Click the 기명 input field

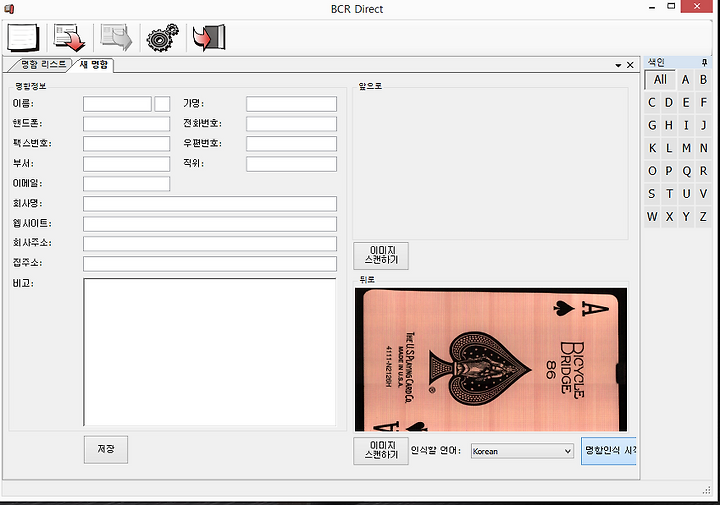tap(291, 104)
